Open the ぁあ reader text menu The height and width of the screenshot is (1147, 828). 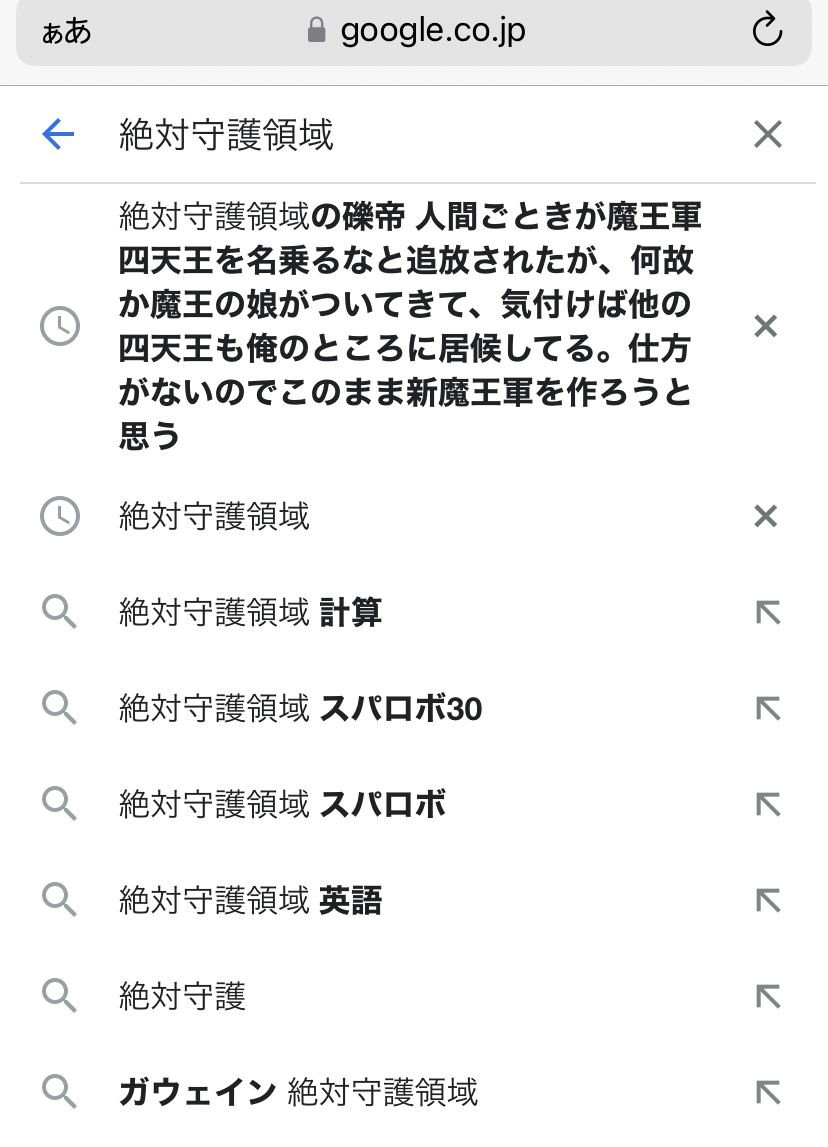click(67, 32)
